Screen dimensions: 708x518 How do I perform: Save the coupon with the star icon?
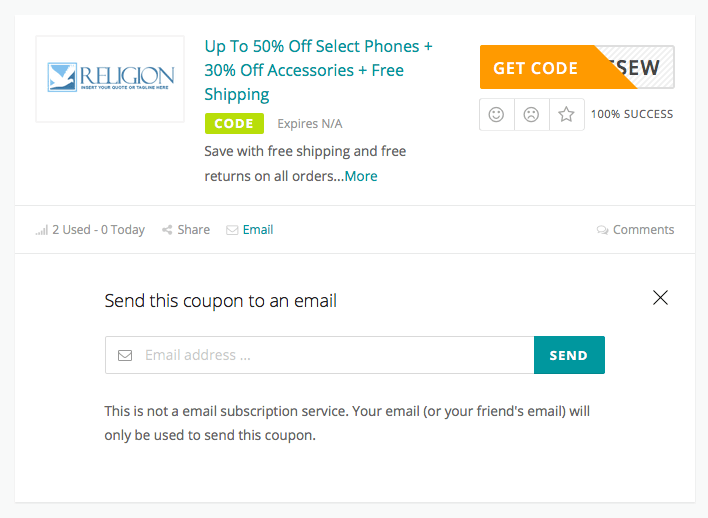pyautogui.click(x=566, y=114)
